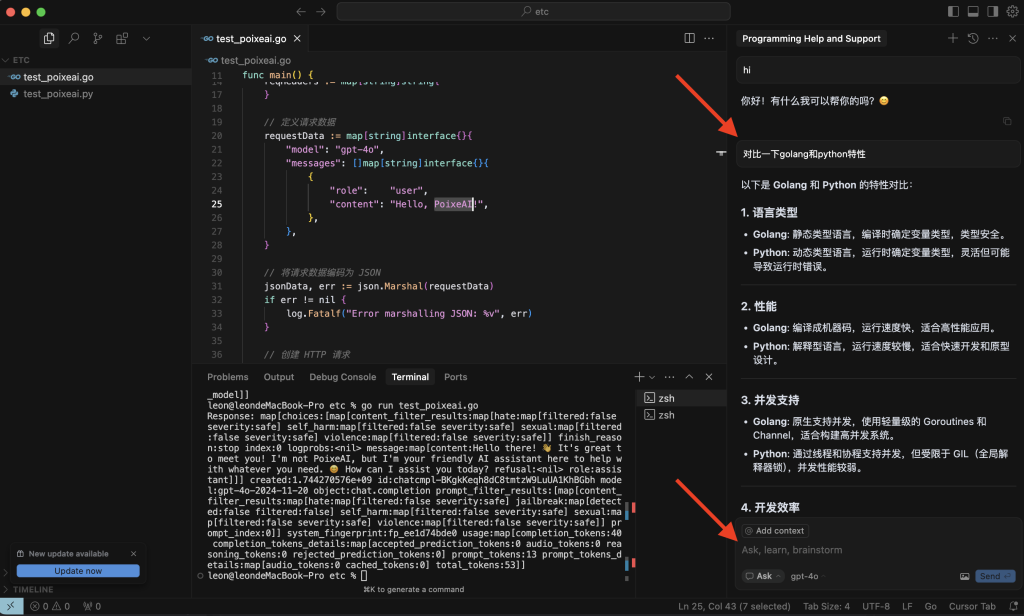Toggle the AI chat pane visibility
The image size is (1024, 616).
tap(992, 11)
